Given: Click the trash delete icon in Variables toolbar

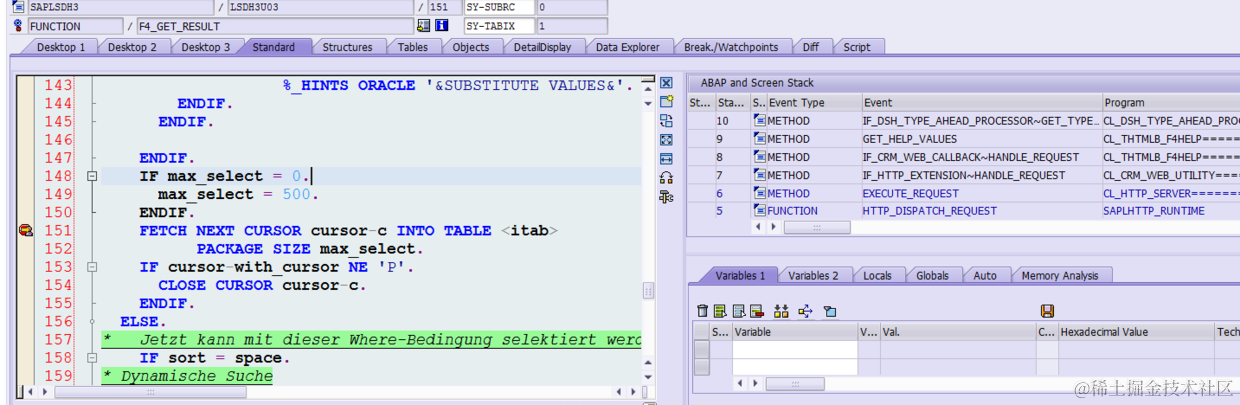Looking at the screenshot, I should pos(703,311).
